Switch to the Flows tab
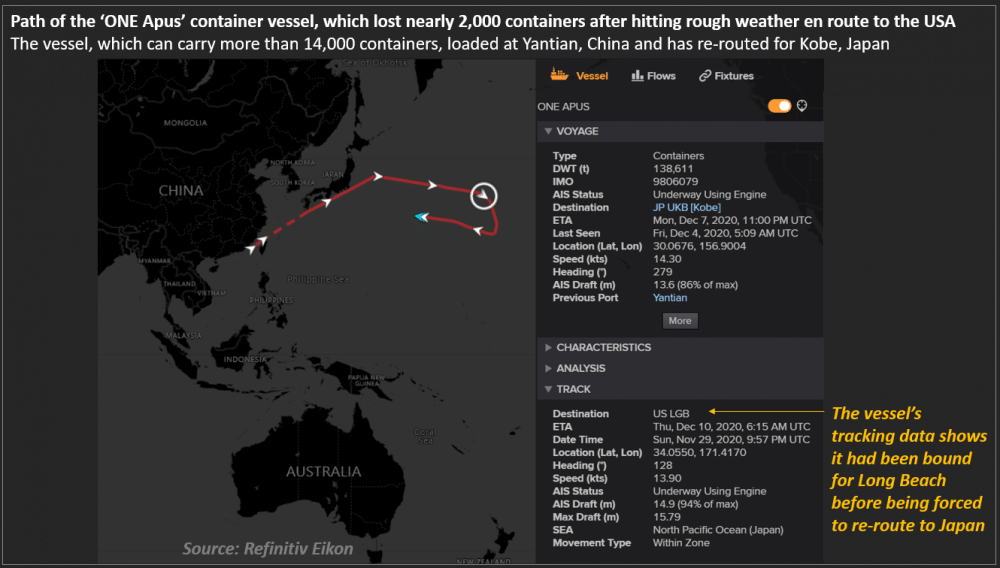 tap(660, 76)
